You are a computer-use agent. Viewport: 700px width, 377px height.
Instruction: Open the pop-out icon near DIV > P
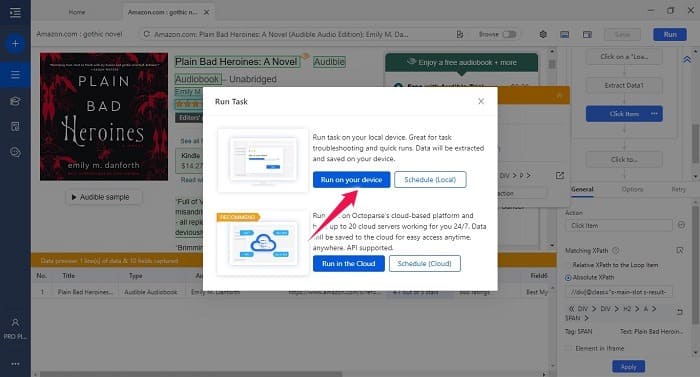pyautogui.click(x=560, y=176)
